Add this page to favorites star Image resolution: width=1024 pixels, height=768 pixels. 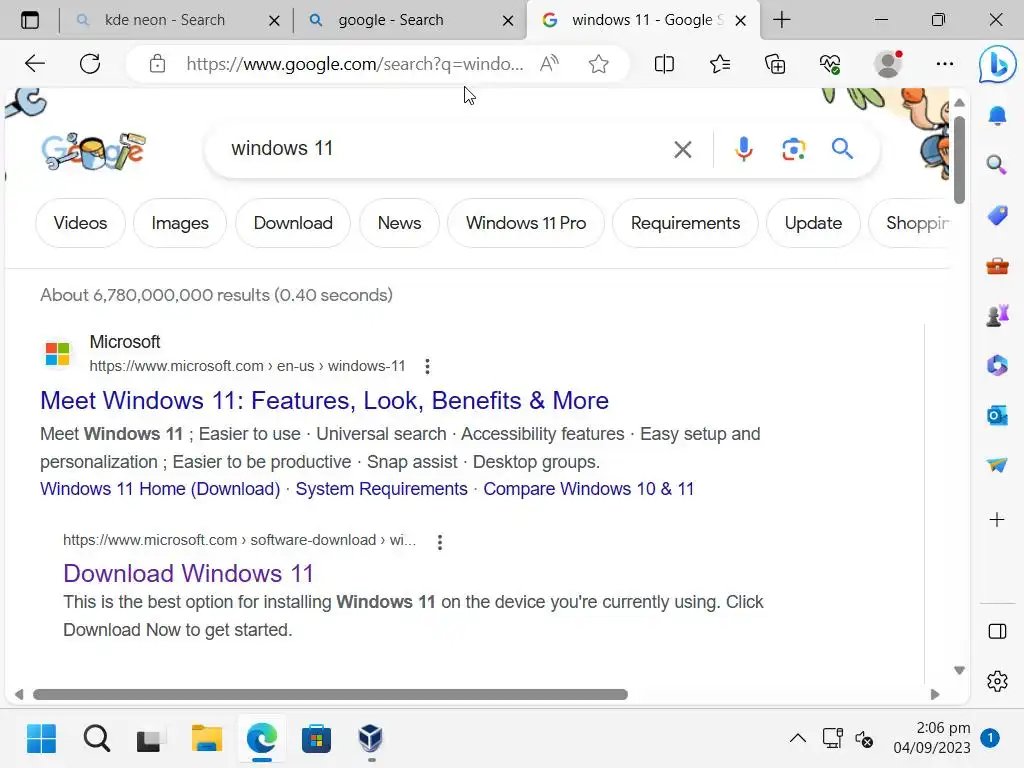click(x=598, y=64)
